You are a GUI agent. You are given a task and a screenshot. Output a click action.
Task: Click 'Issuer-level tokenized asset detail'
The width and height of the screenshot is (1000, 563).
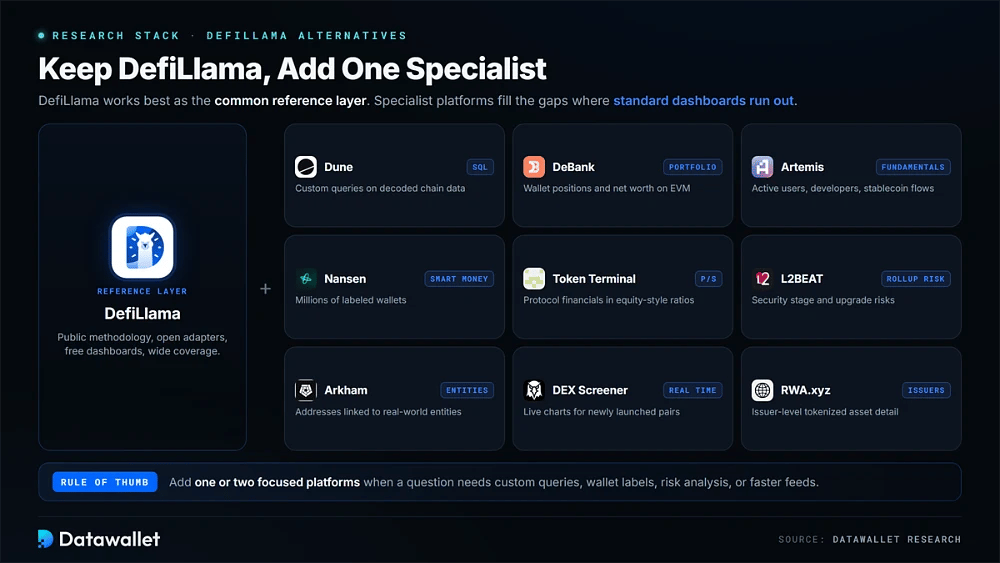tap(825, 412)
